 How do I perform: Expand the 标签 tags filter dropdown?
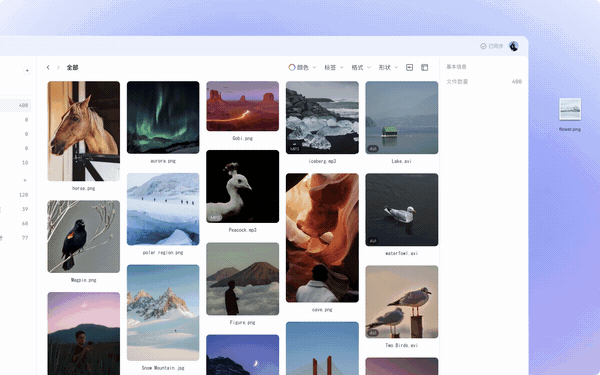pos(334,67)
